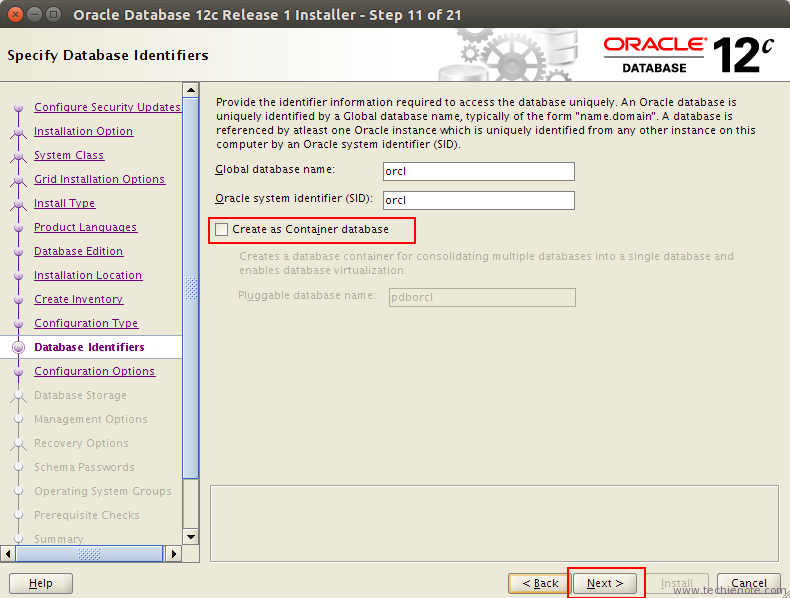The height and width of the screenshot is (598, 790).
Task: Click the horizontal scroll right arrow
Action: (174, 554)
